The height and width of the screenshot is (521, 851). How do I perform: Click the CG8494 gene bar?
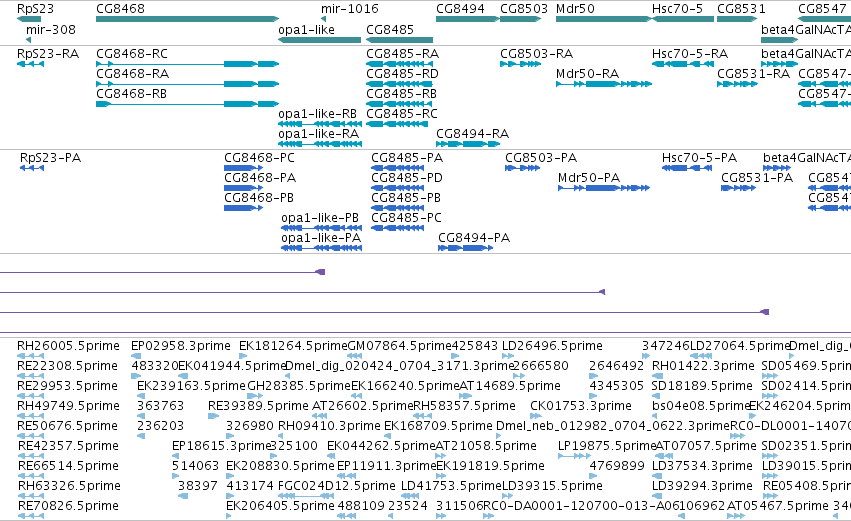click(x=468, y=19)
